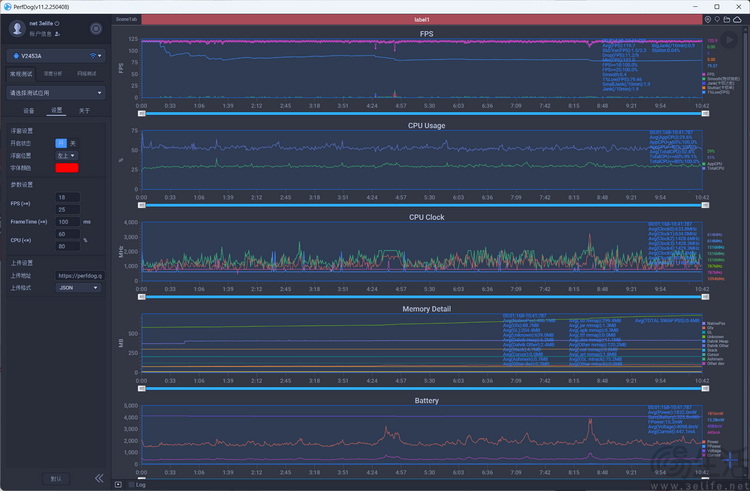750x491 pixels.
Task: Click the PerfDog logo in title bar
Action: (7, 7)
